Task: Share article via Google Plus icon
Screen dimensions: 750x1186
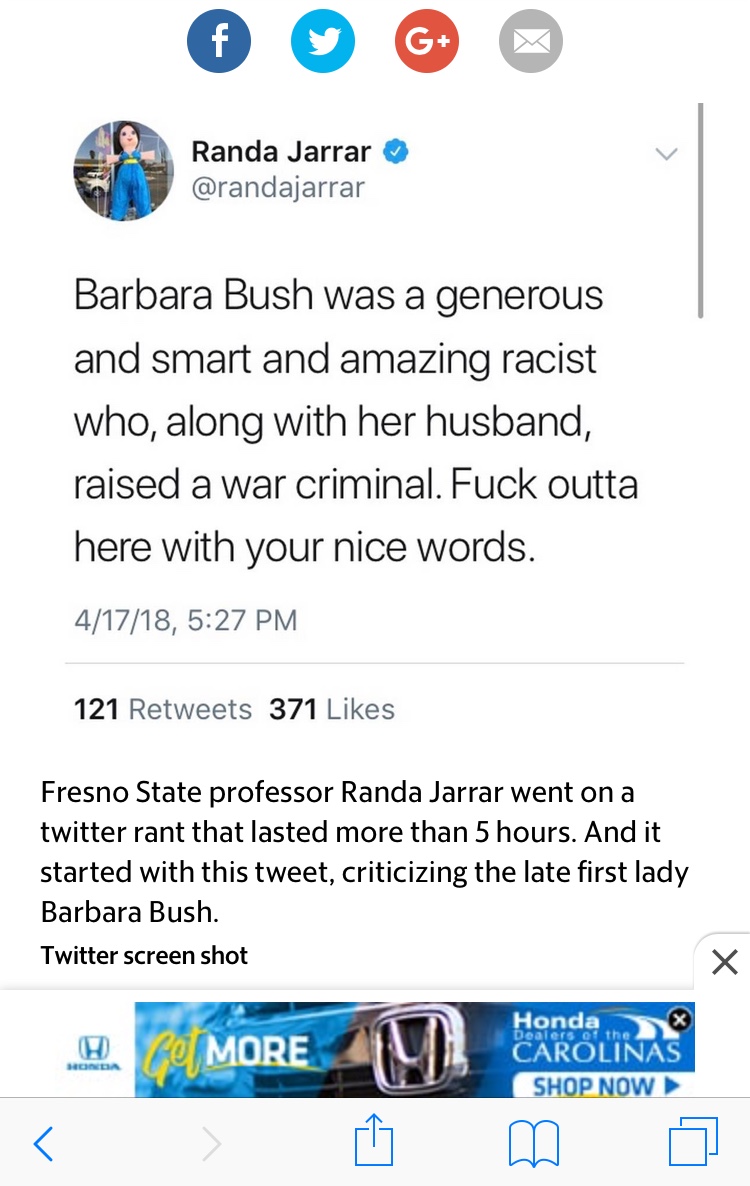Action: tap(426, 41)
